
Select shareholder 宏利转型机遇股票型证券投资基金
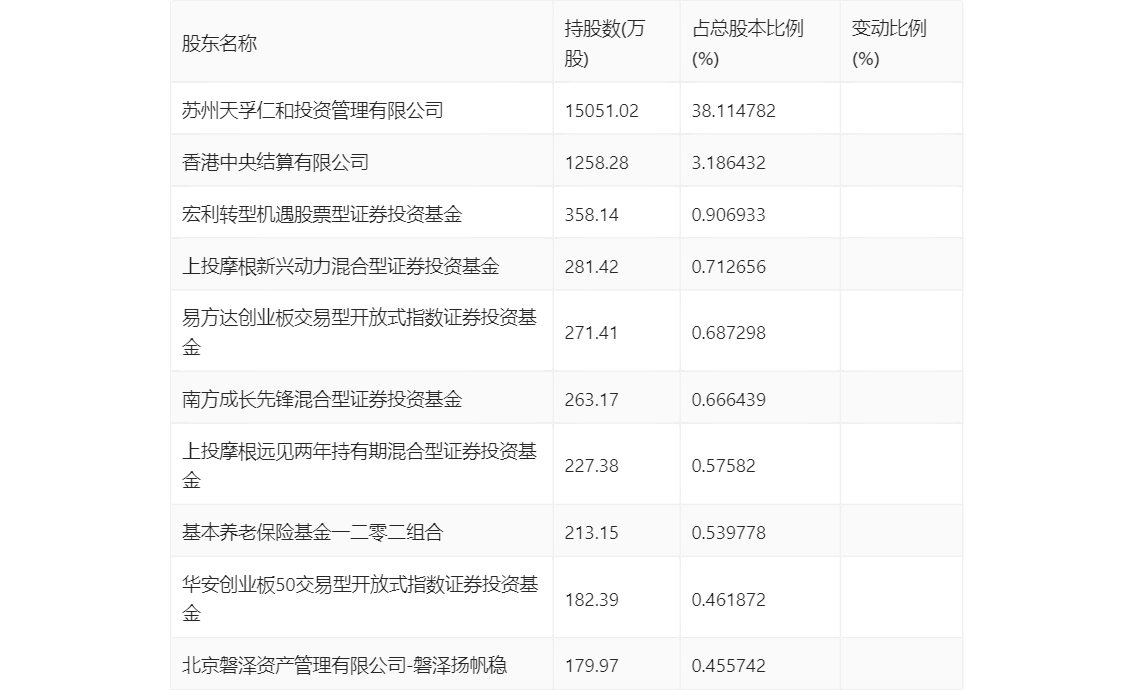pos(322,215)
